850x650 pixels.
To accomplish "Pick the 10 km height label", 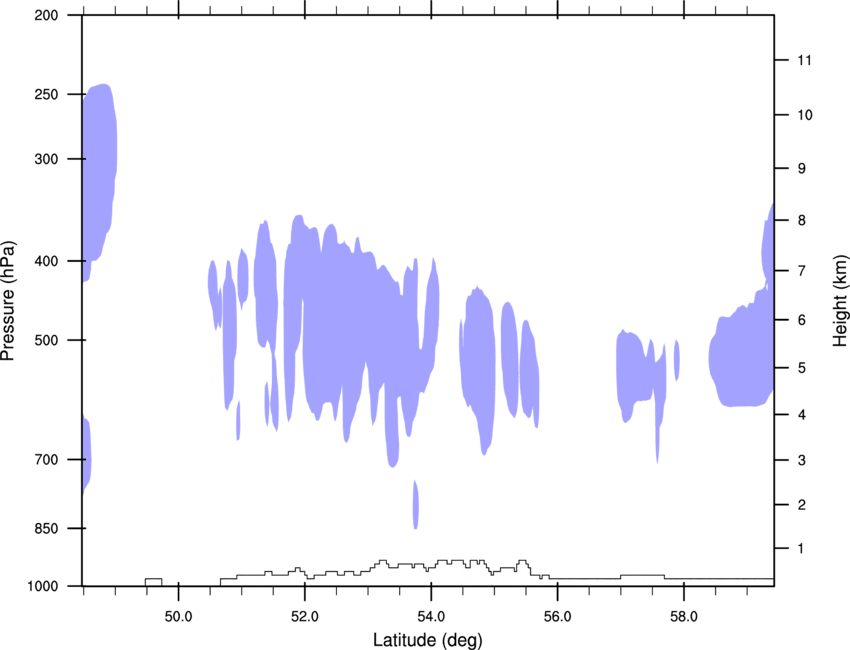I will 805,115.
